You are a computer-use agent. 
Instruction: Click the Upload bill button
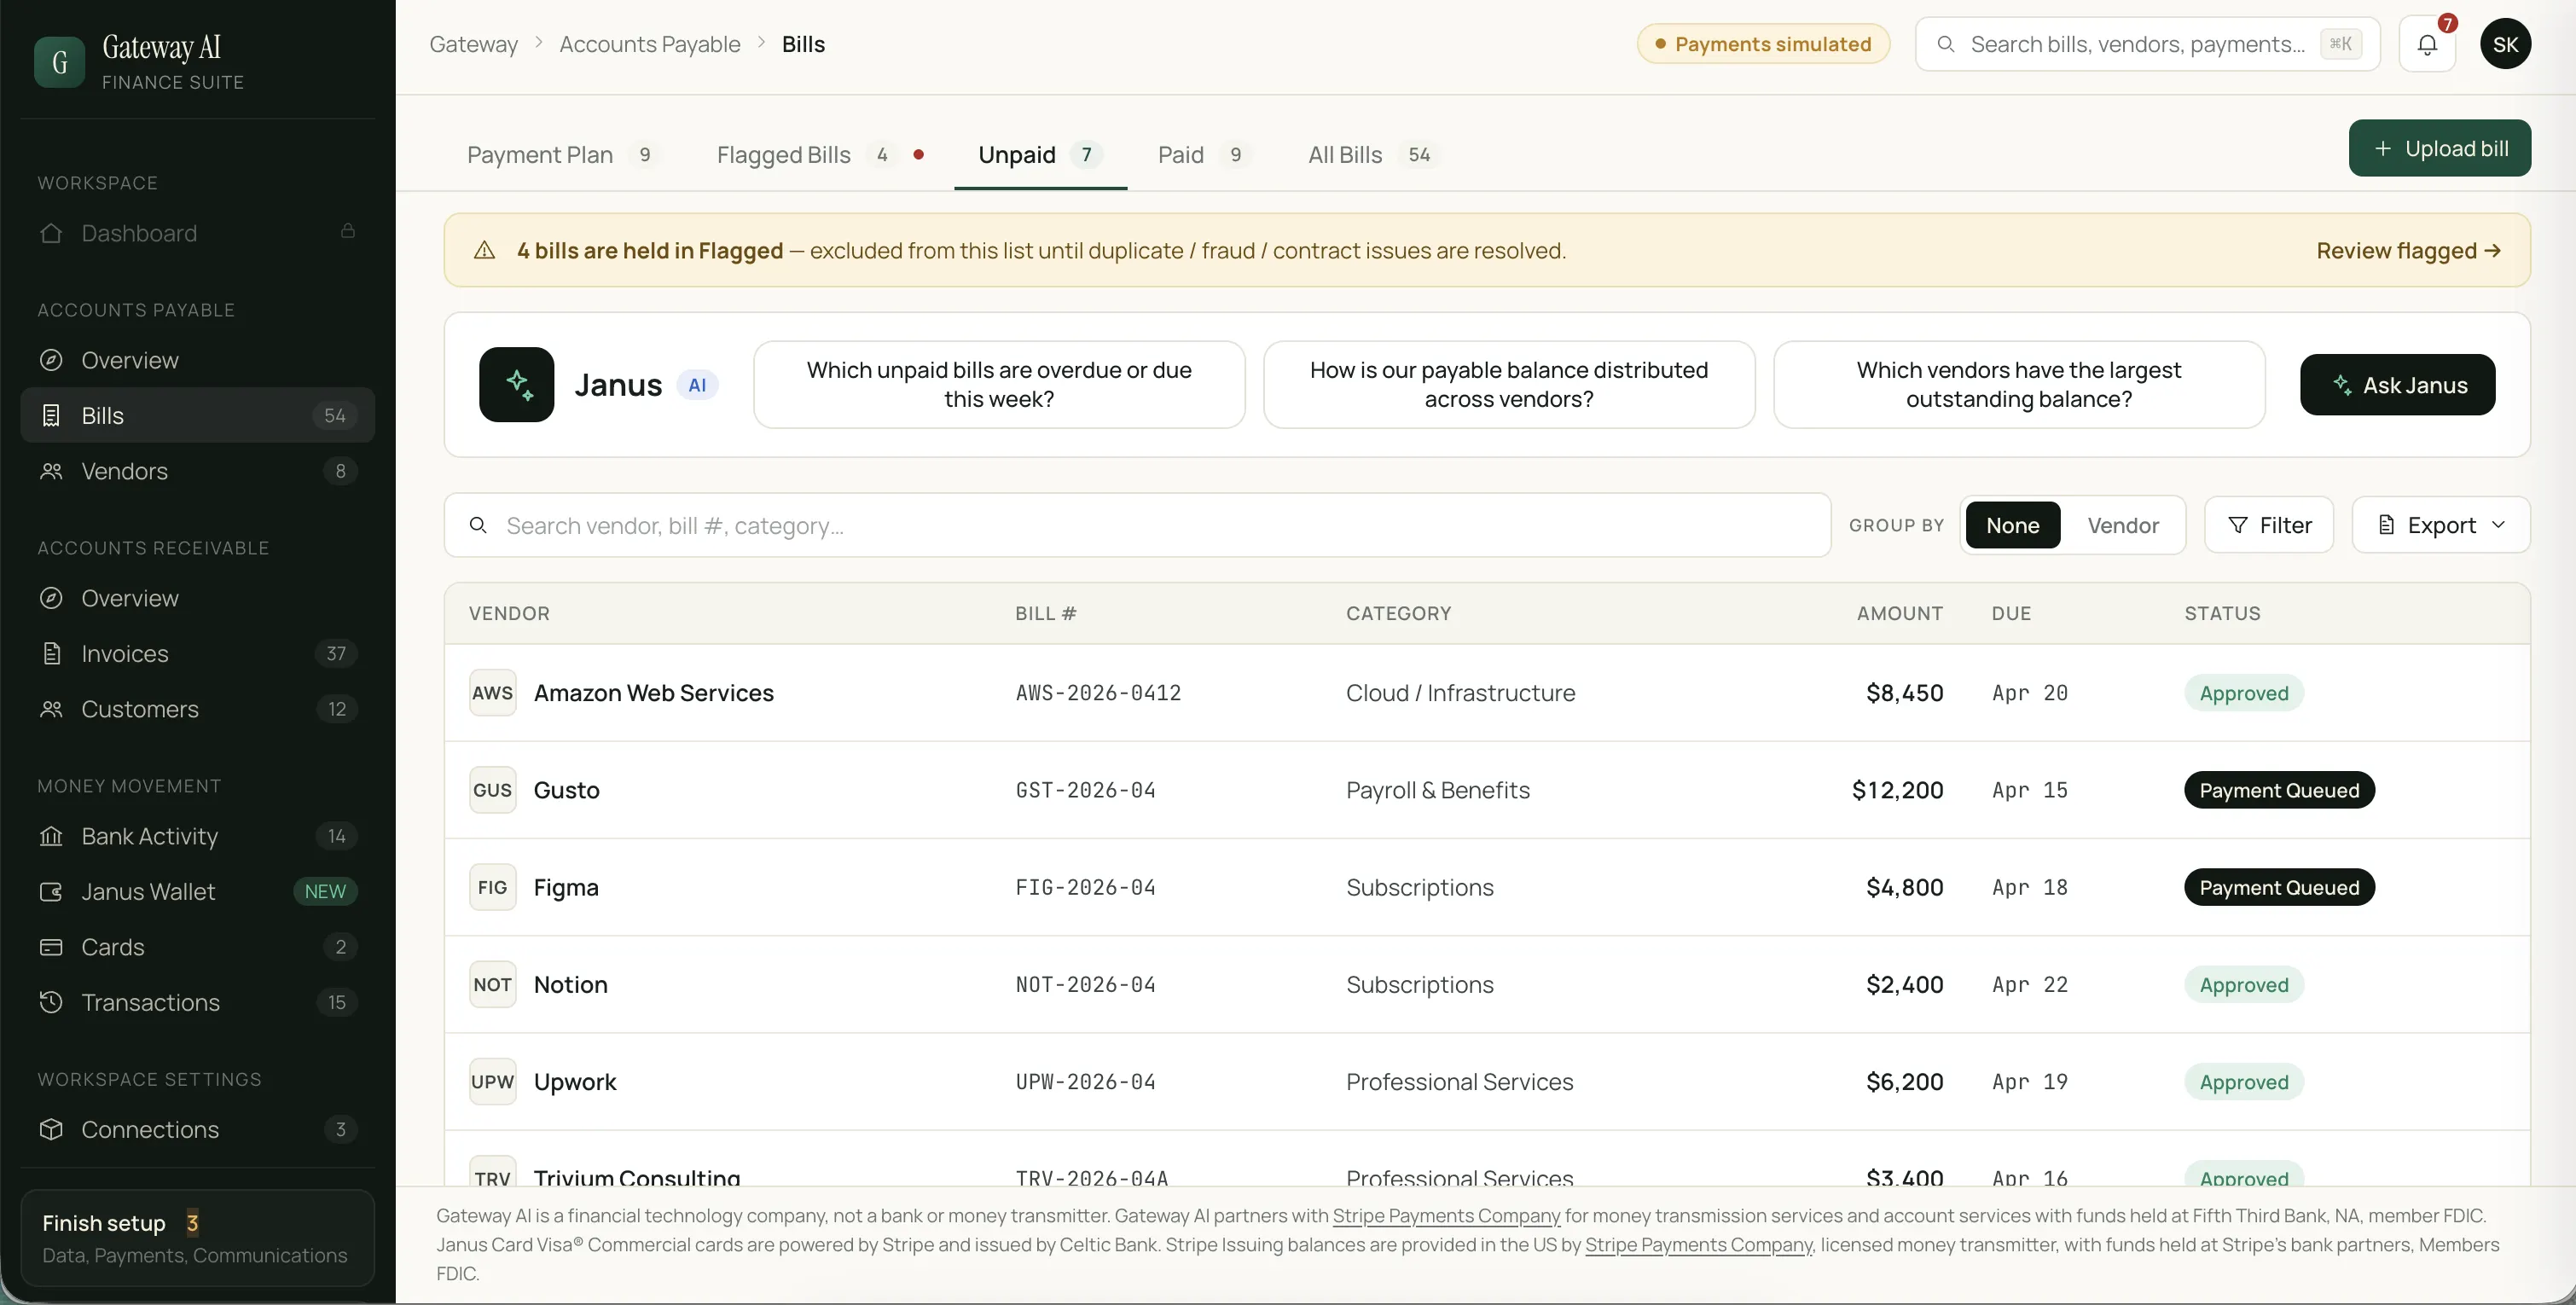pos(2439,148)
